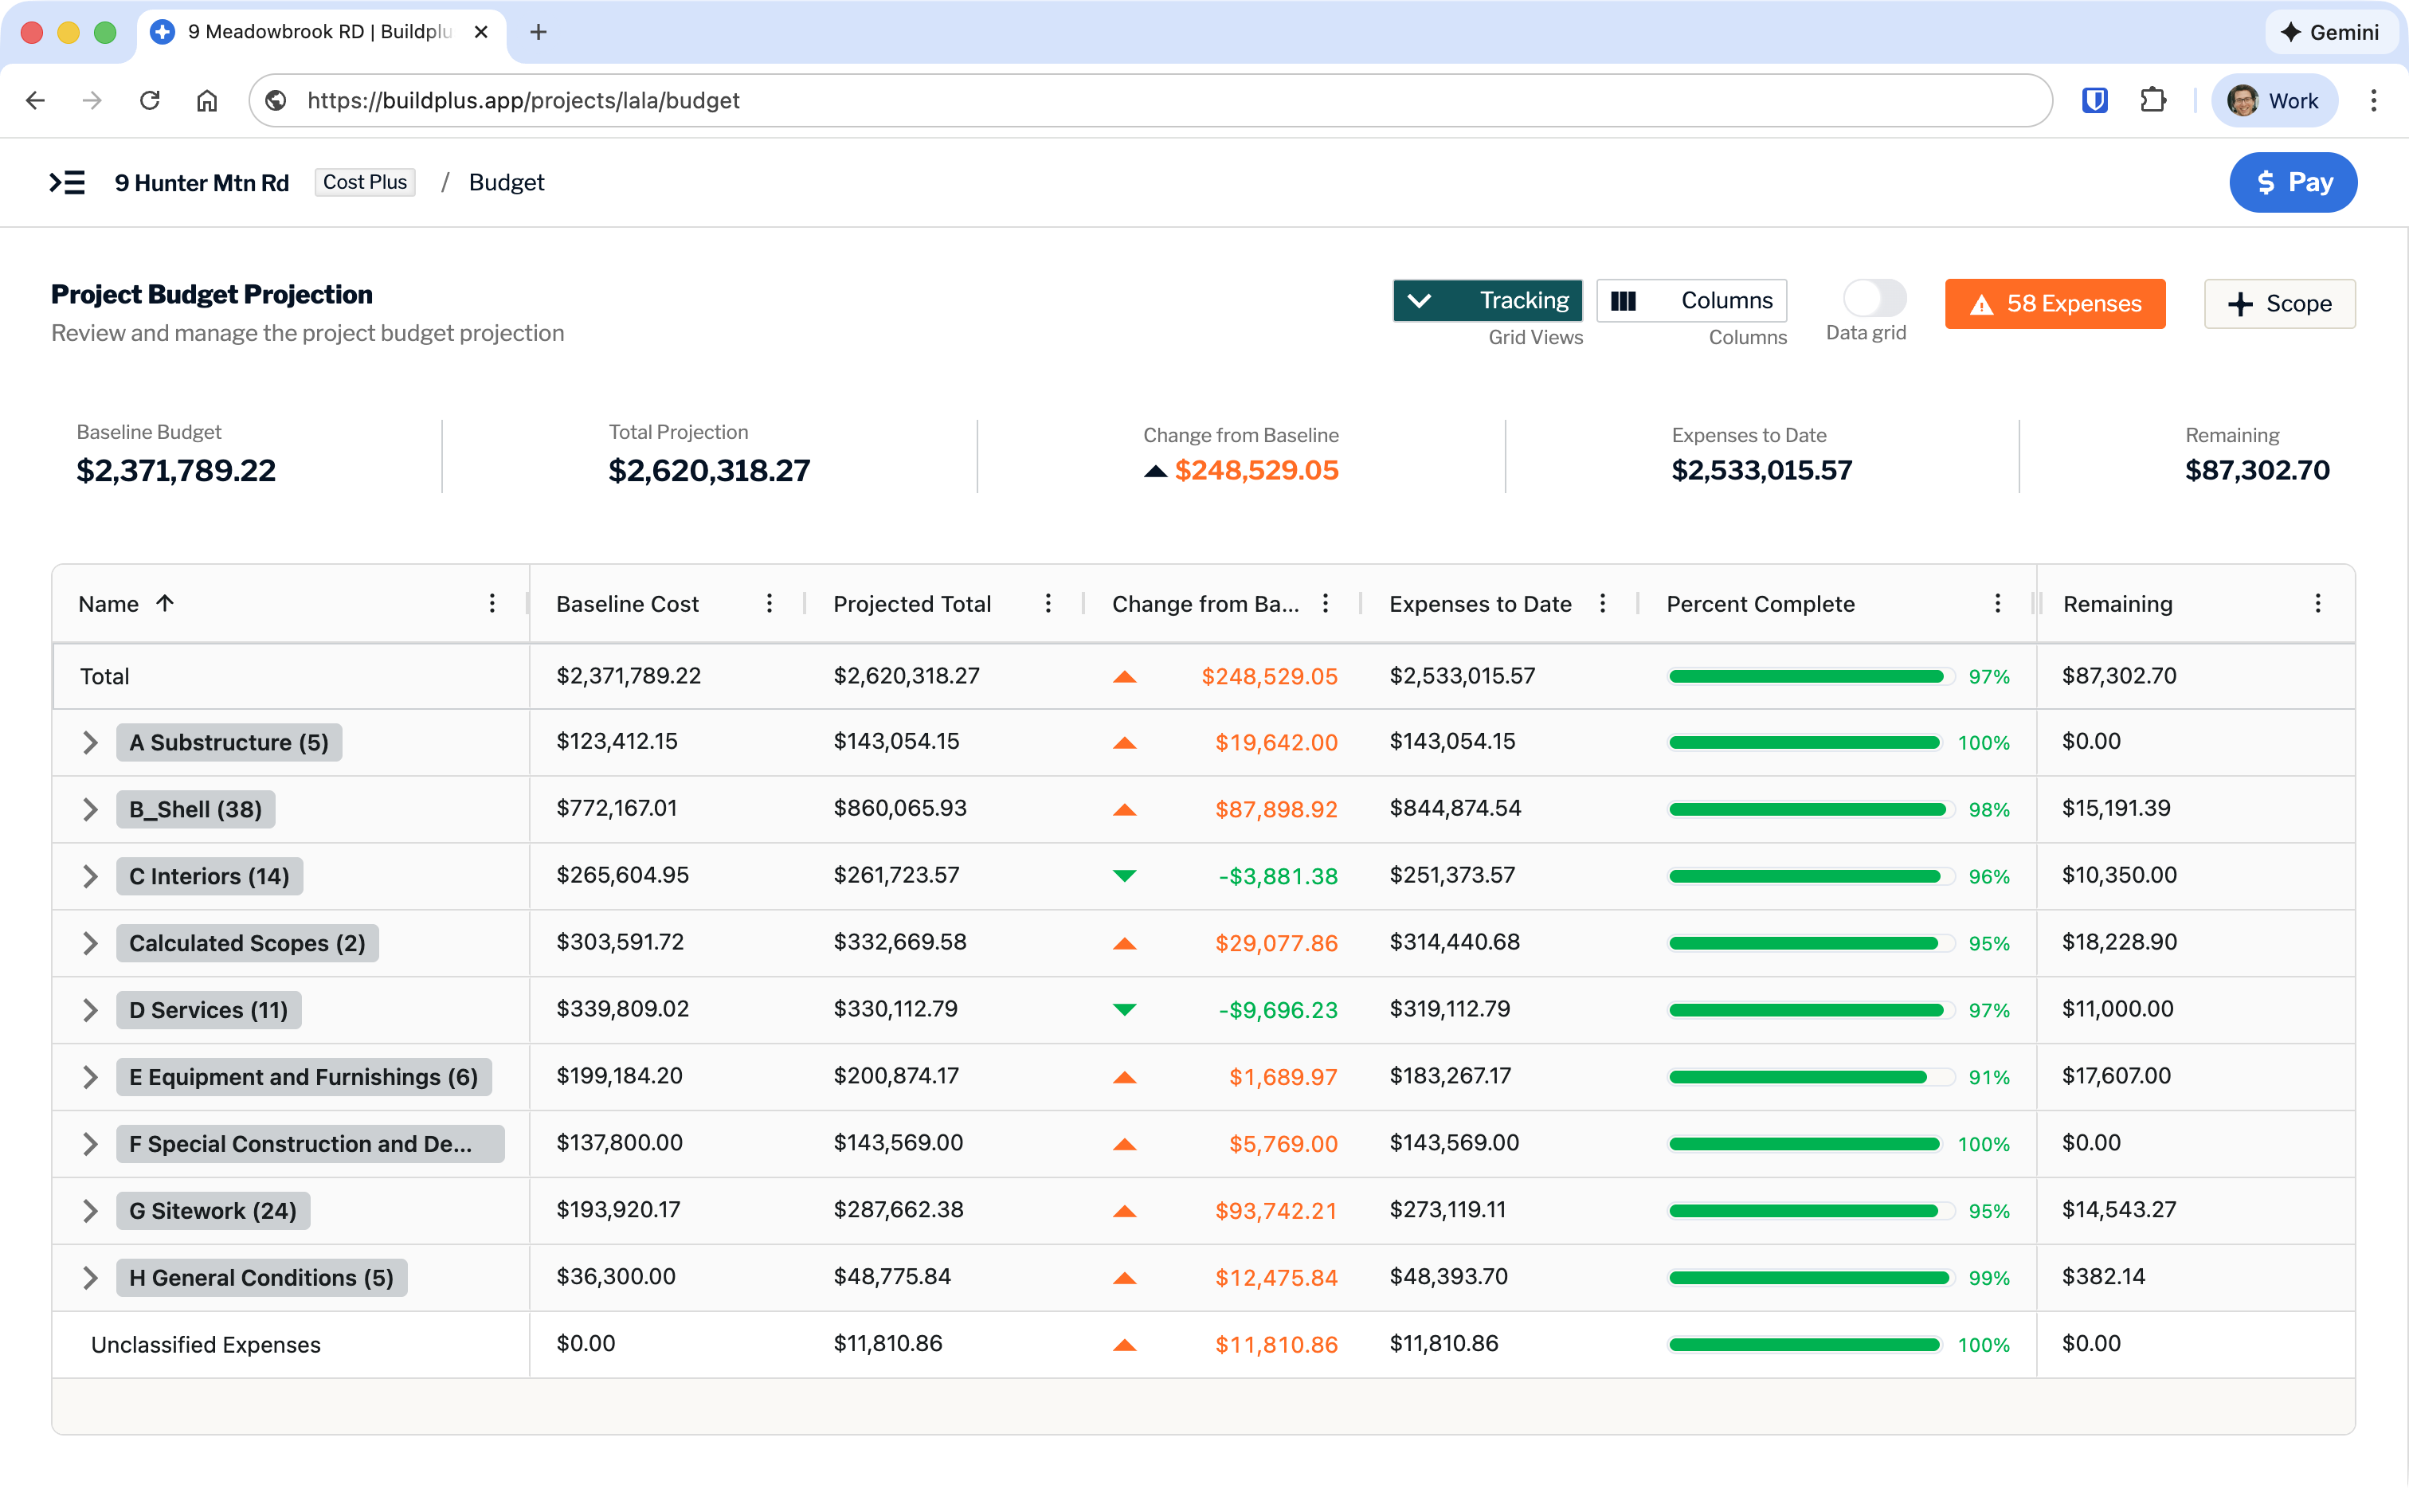Expand the H General Conditions group
Viewport: 2409px width, 1512px height.
pos(90,1278)
